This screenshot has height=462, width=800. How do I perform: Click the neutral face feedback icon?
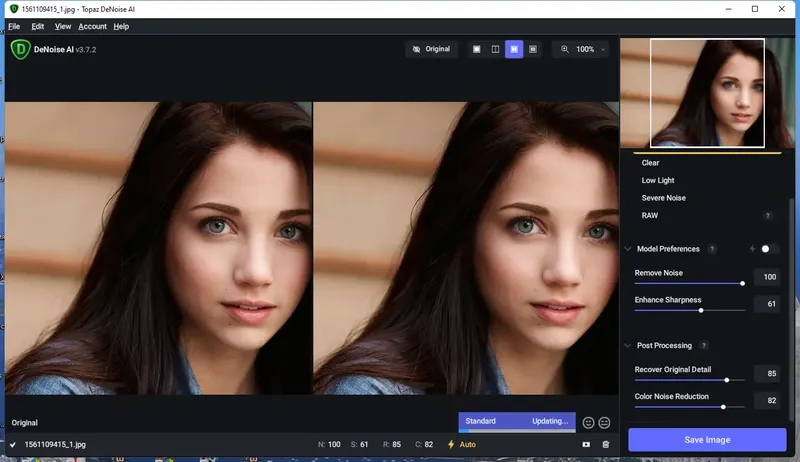[604, 423]
